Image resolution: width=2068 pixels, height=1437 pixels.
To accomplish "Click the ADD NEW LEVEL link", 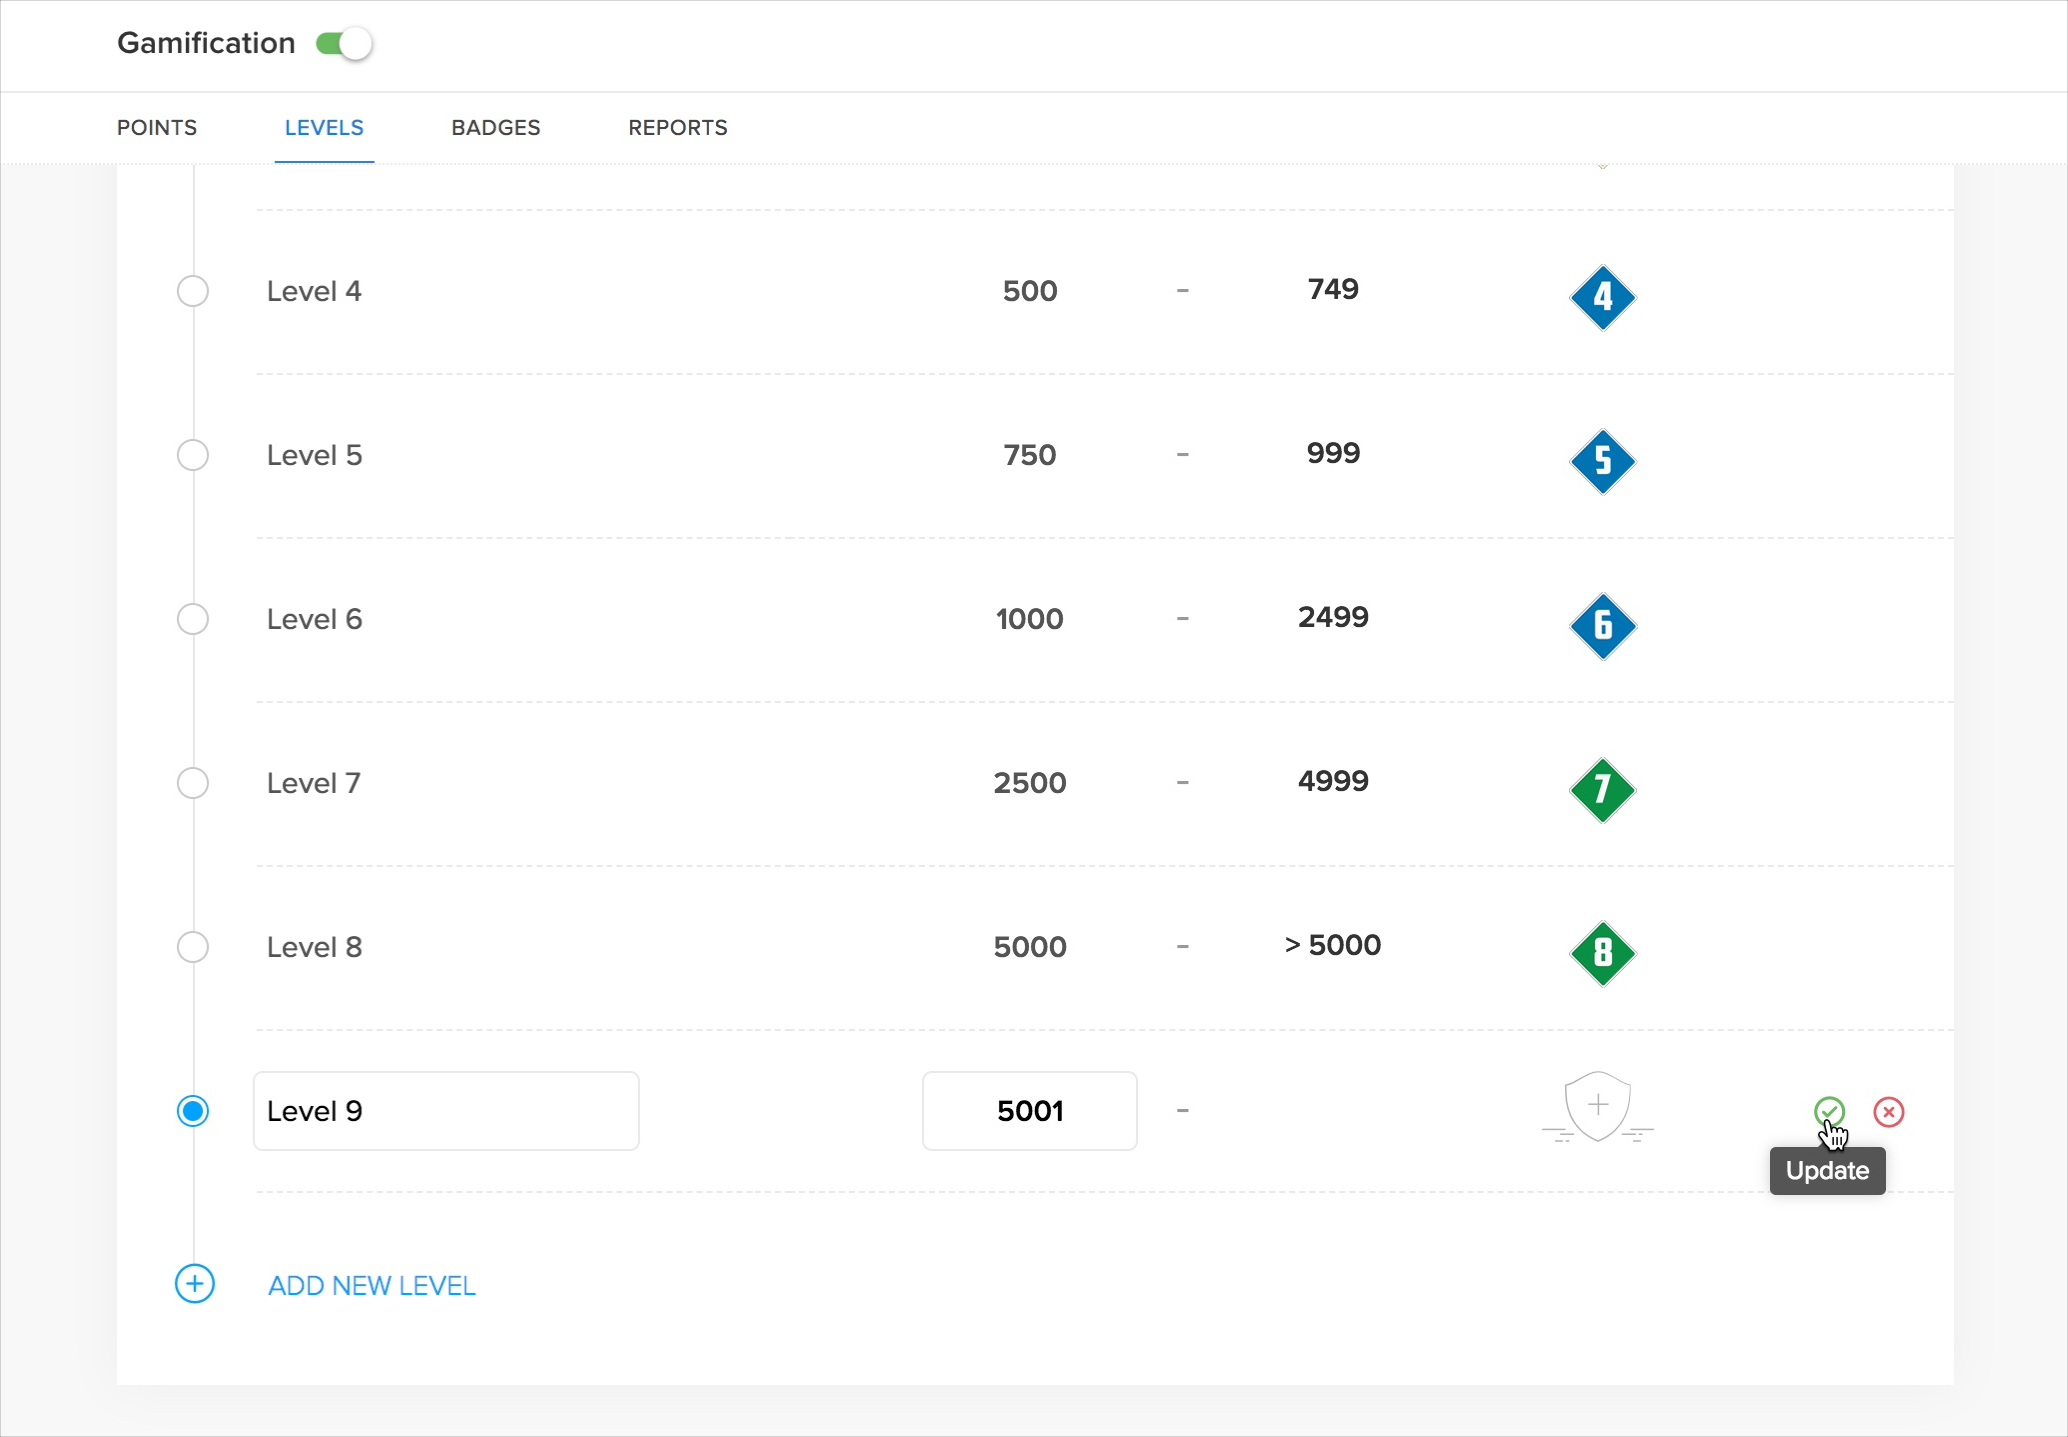I will click(x=371, y=1285).
